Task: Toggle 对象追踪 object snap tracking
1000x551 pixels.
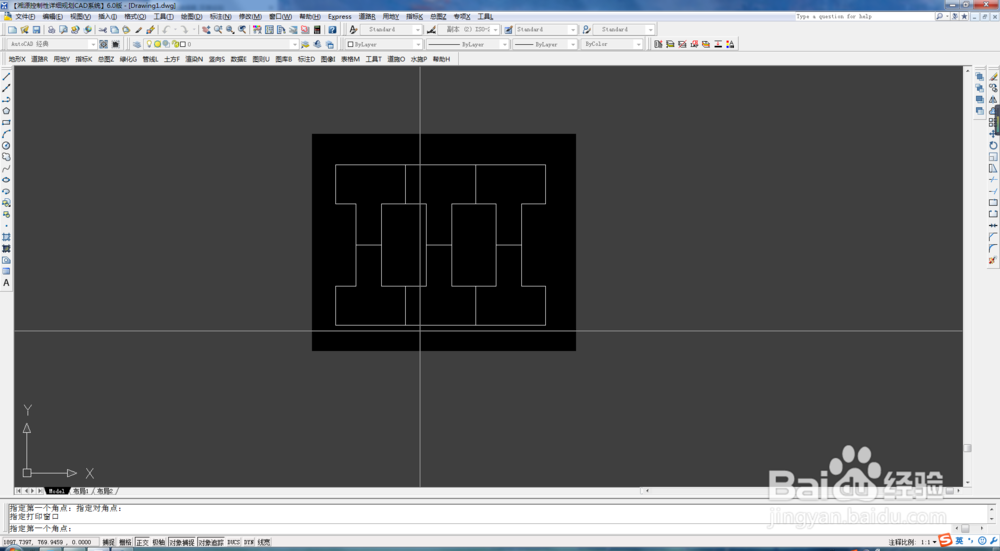Action: (211, 543)
